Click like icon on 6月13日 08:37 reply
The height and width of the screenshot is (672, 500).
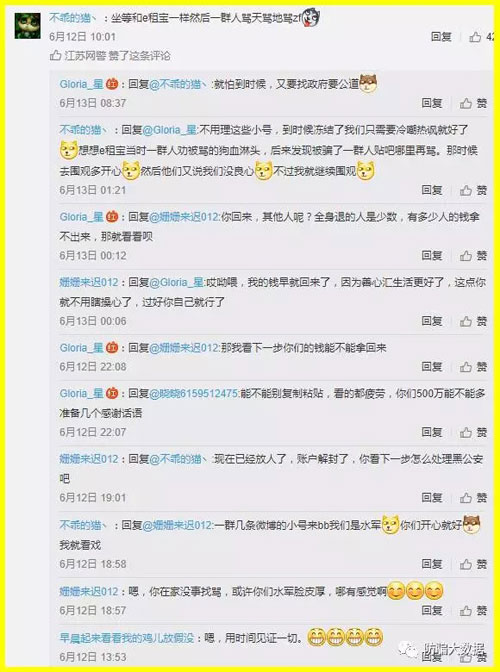coord(466,103)
